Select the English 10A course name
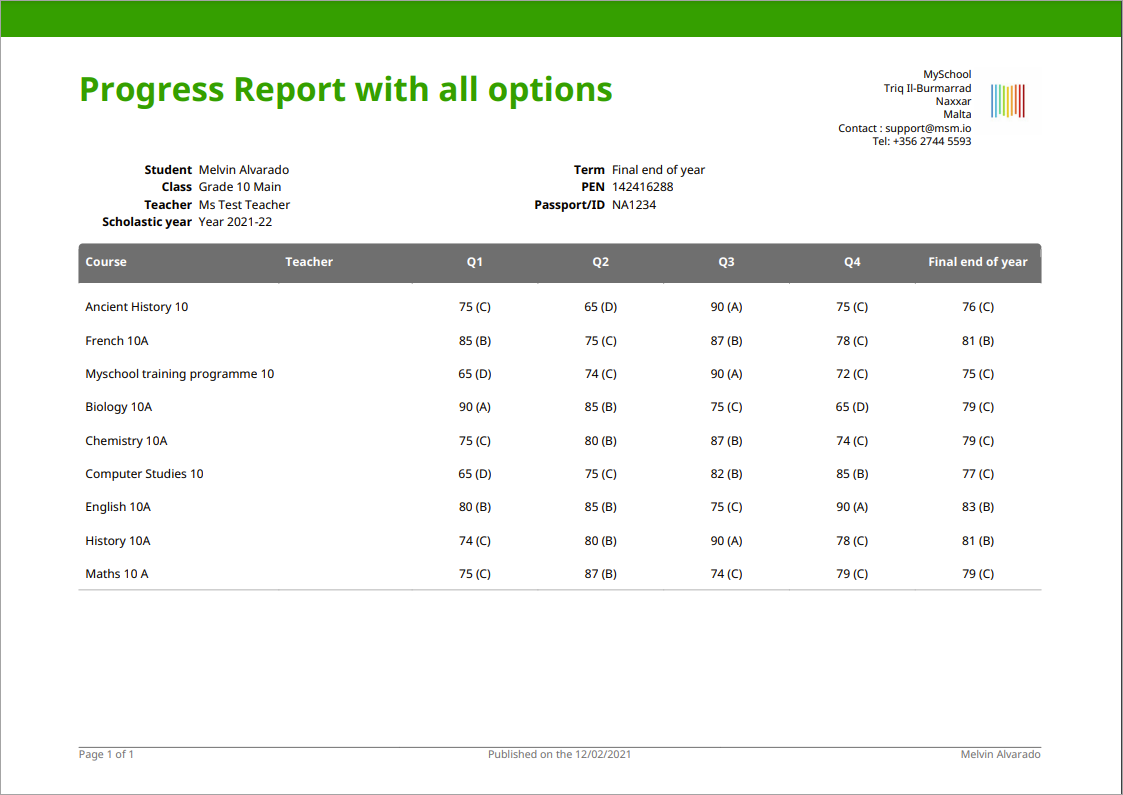Image resolution: width=1123 pixels, height=795 pixels. [118, 507]
